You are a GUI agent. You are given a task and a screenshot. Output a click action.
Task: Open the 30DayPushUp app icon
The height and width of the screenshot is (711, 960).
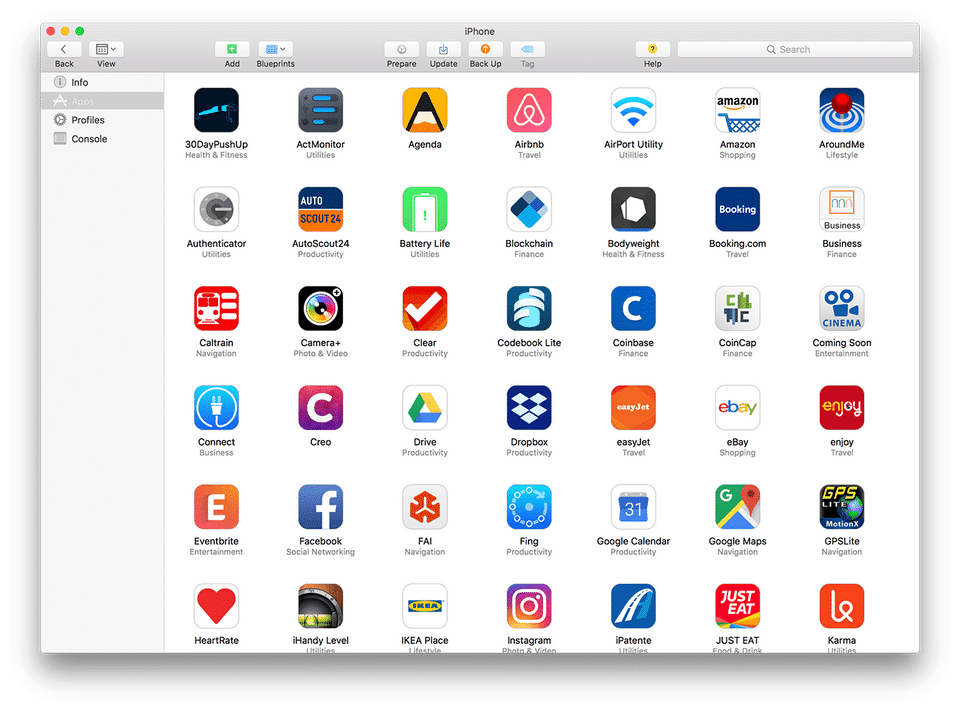click(216, 110)
